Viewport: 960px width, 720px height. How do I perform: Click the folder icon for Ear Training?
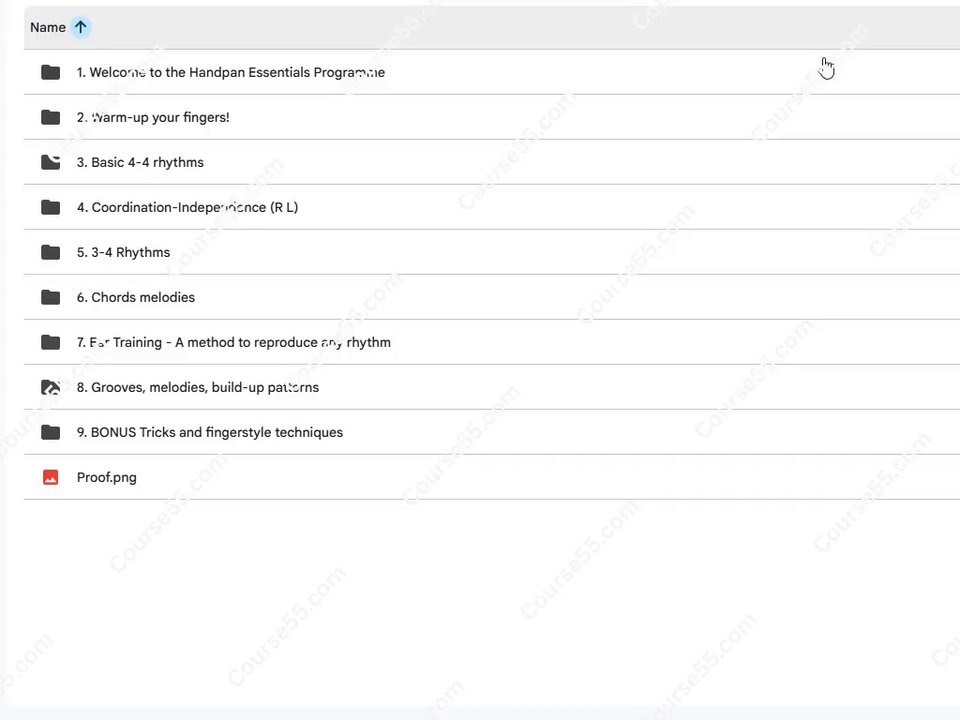51,342
